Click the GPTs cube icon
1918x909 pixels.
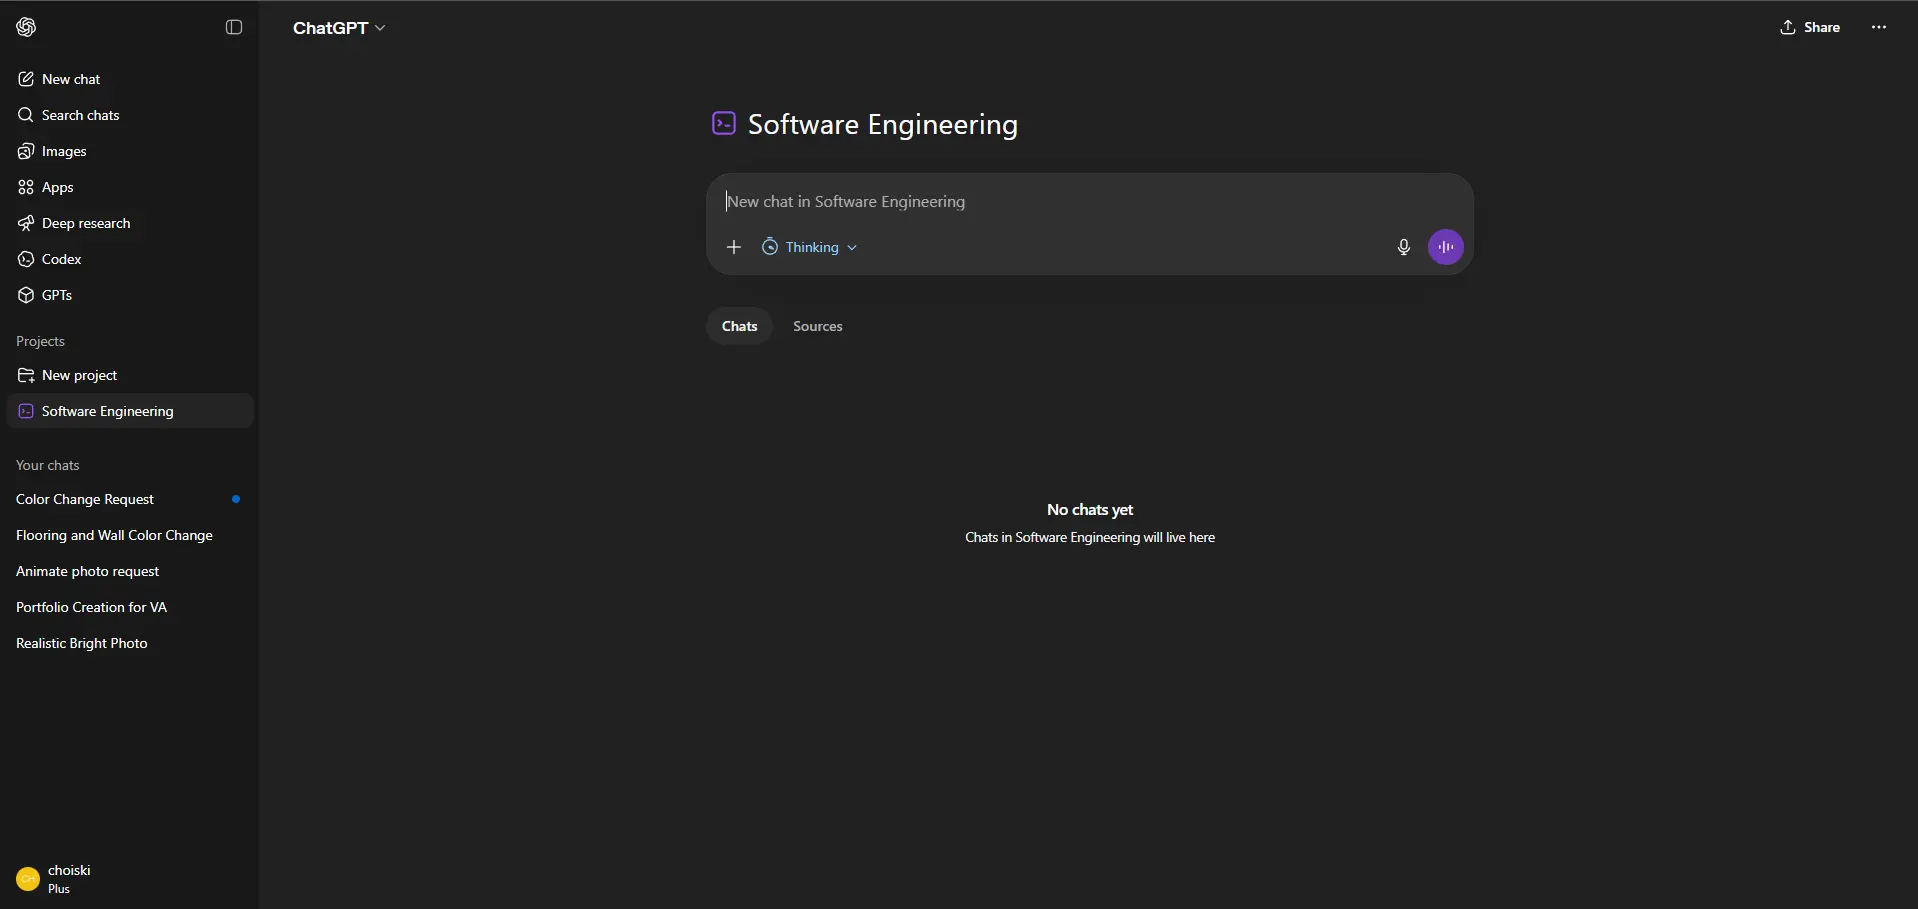[x=26, y=295]
